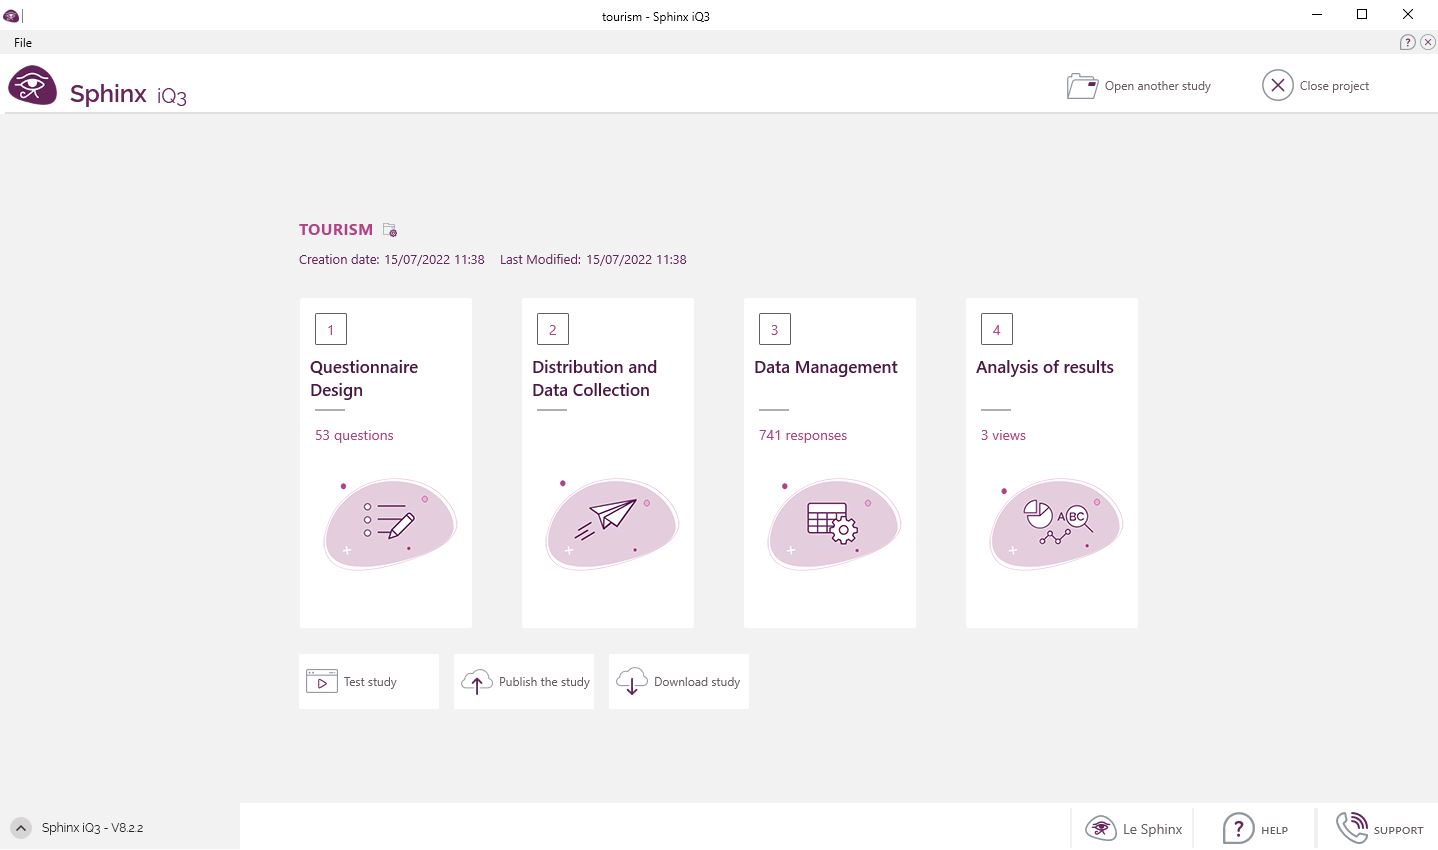Open the 53 questions link
Image resolution: width=1438 pixels, height=850 pixels.
[354, 435]
